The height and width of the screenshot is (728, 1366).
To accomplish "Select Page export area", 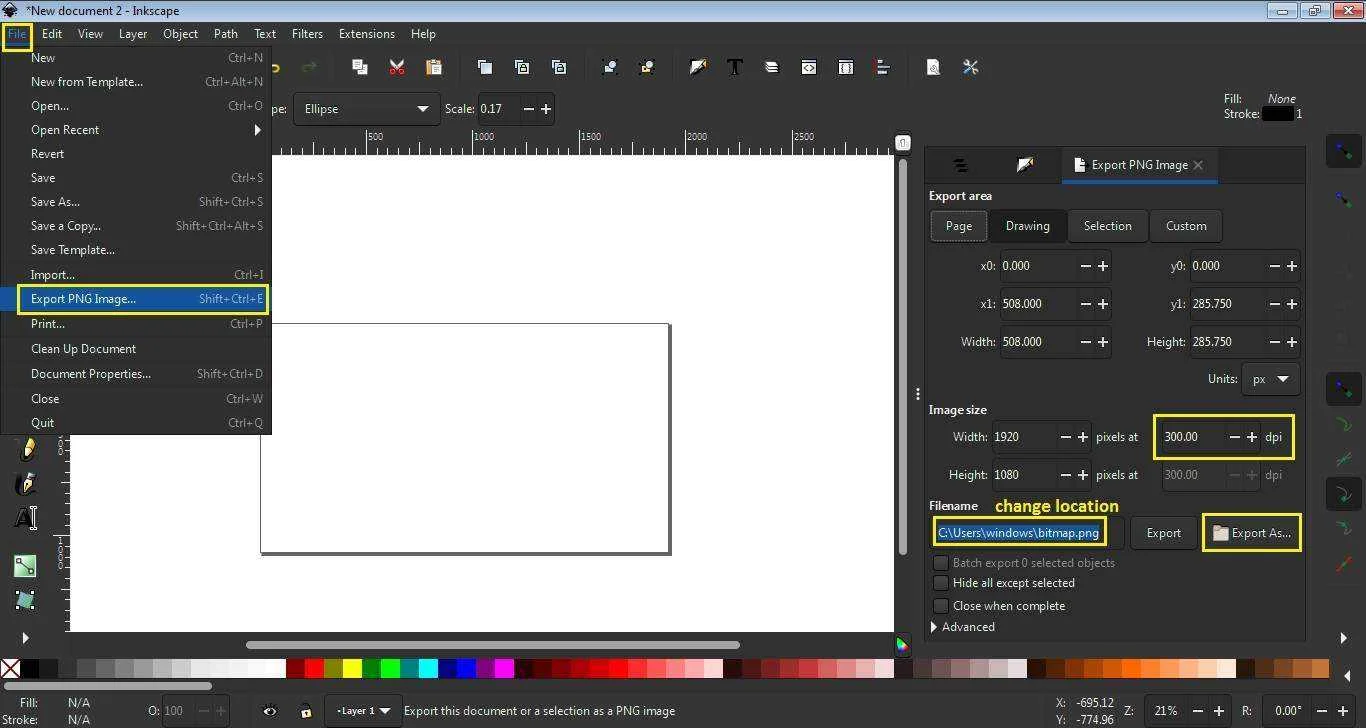I will [959, 226].
